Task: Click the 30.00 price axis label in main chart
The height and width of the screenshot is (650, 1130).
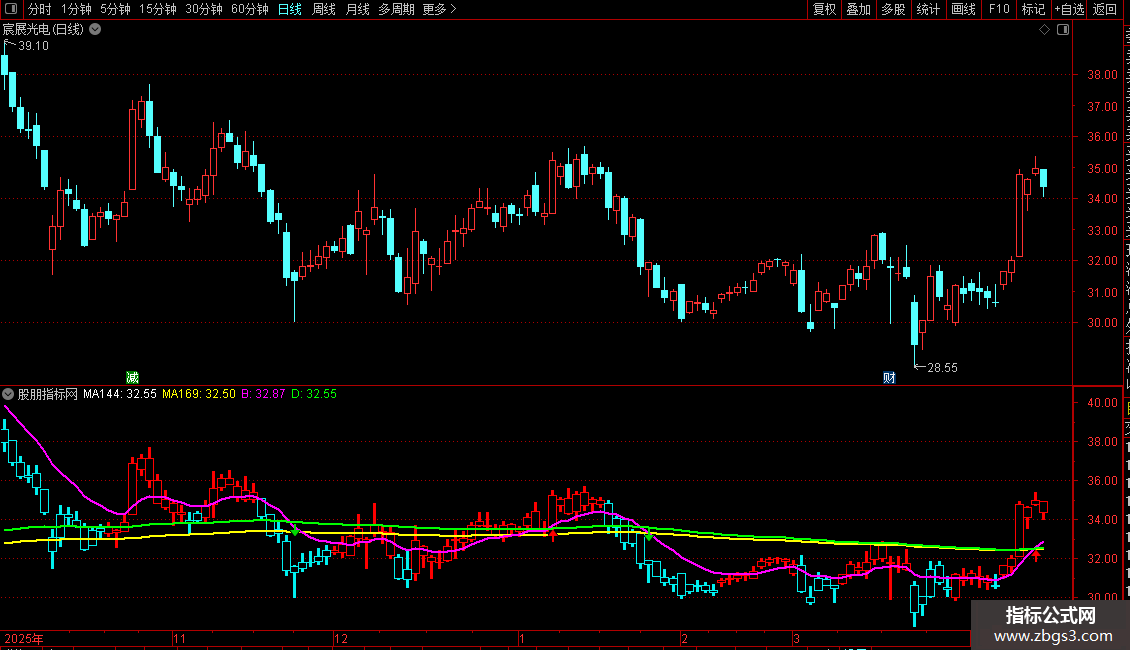Action: tap(1102, 323)
